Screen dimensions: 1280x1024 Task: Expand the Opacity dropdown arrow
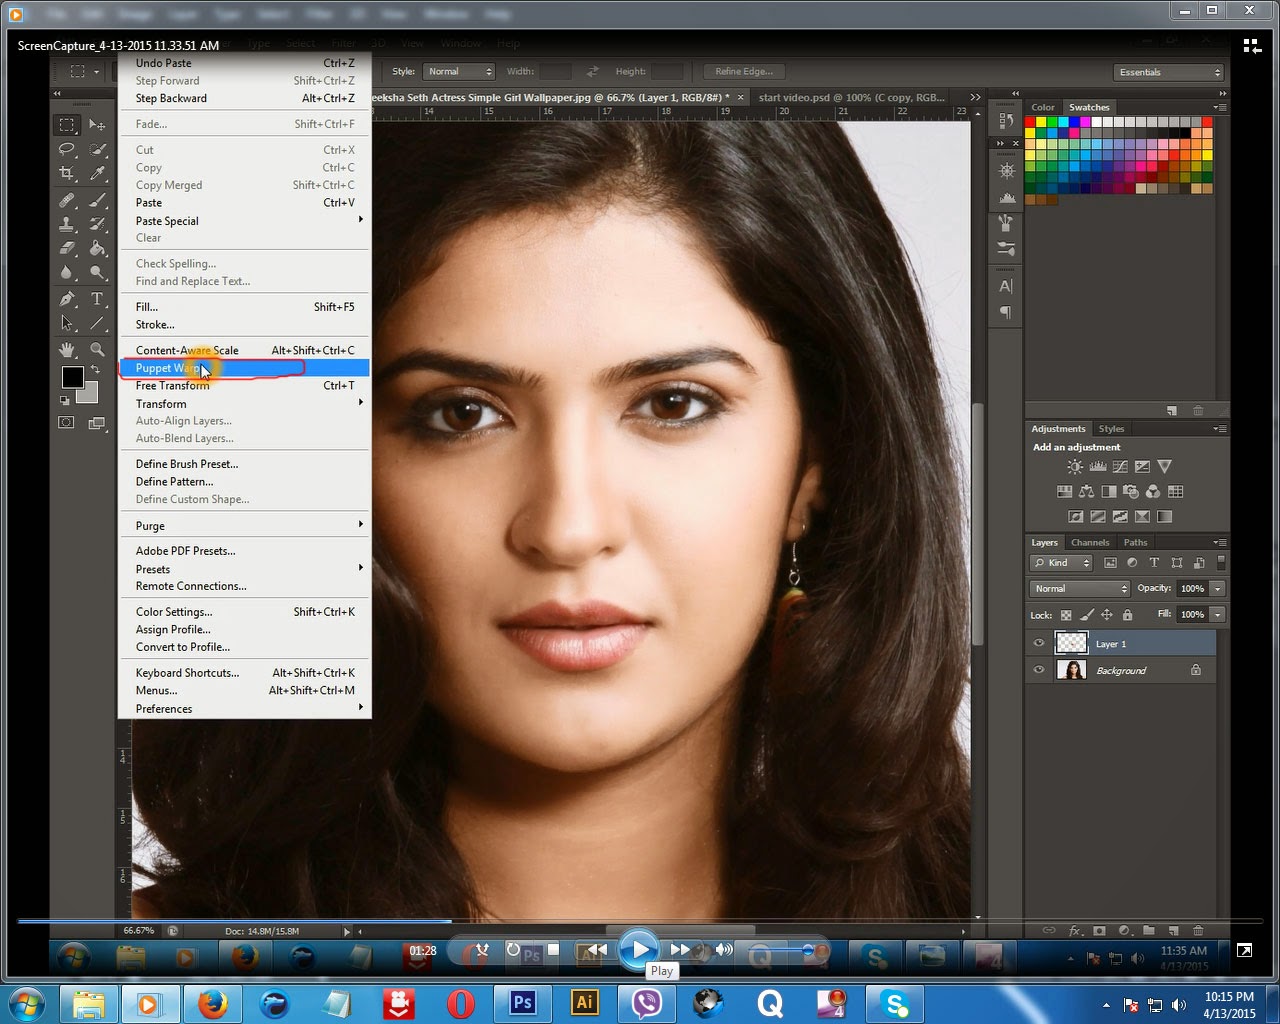1219,588
